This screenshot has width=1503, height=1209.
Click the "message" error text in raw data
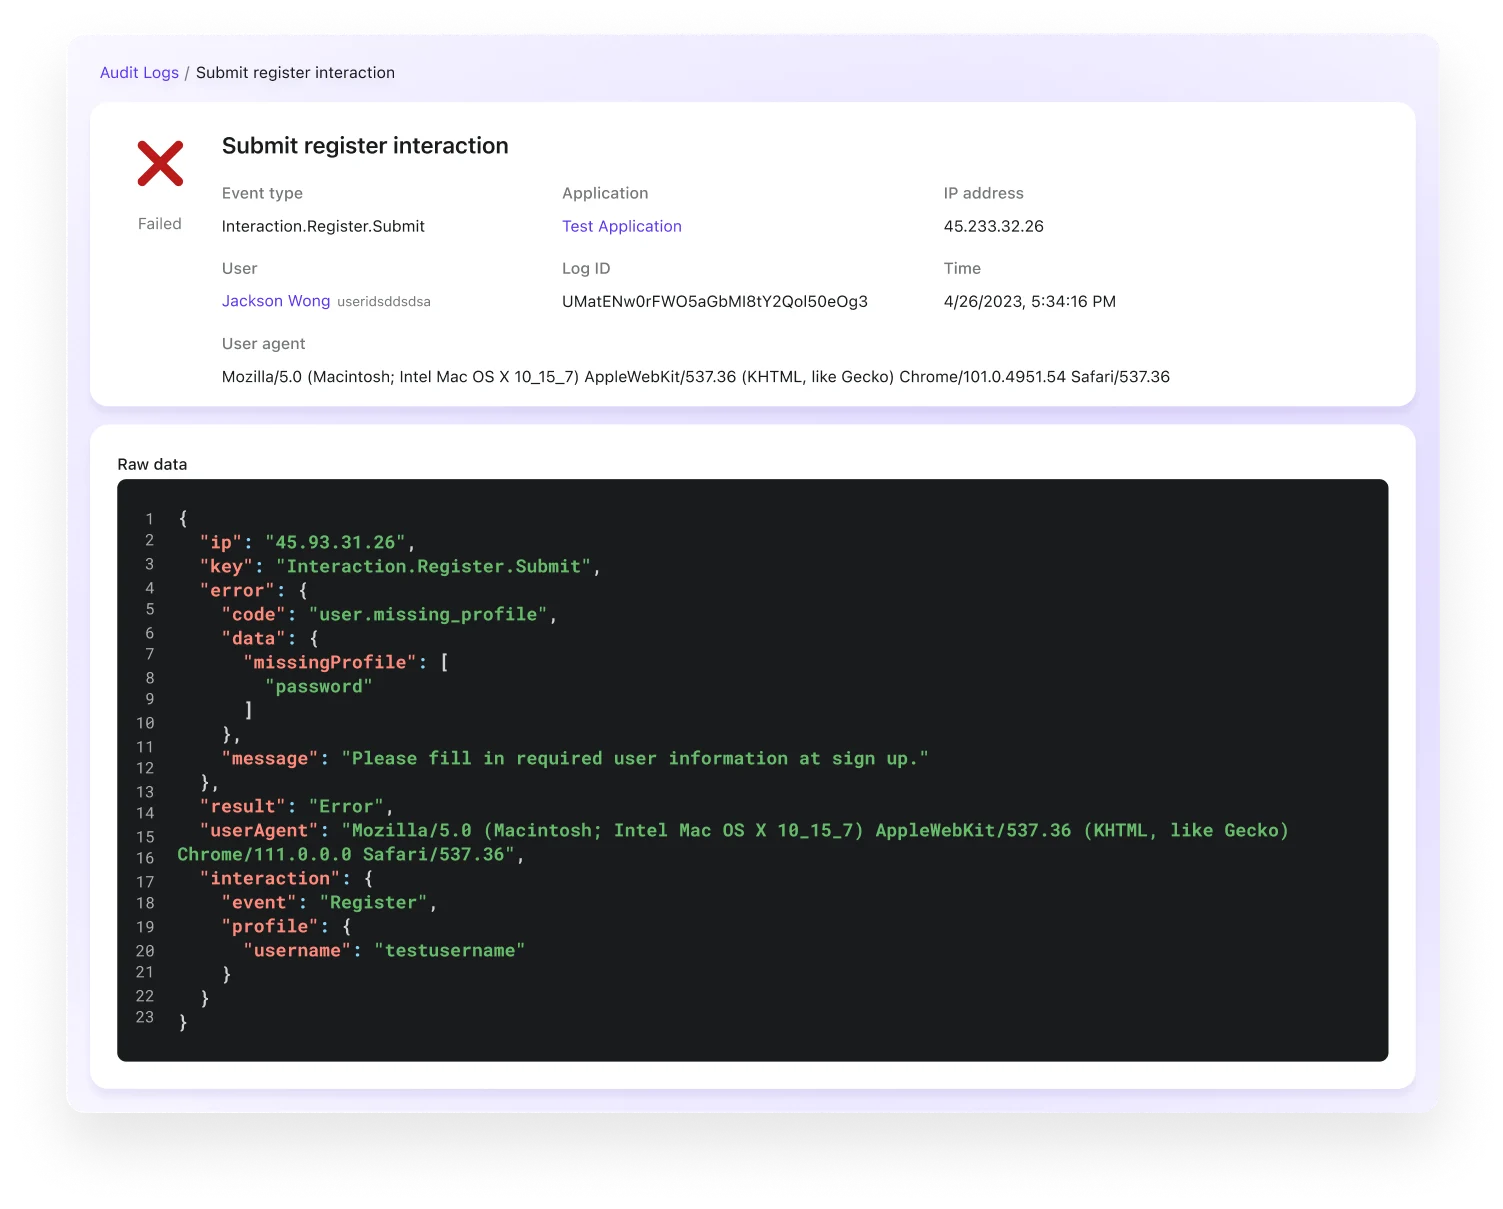tap(634, 759)
